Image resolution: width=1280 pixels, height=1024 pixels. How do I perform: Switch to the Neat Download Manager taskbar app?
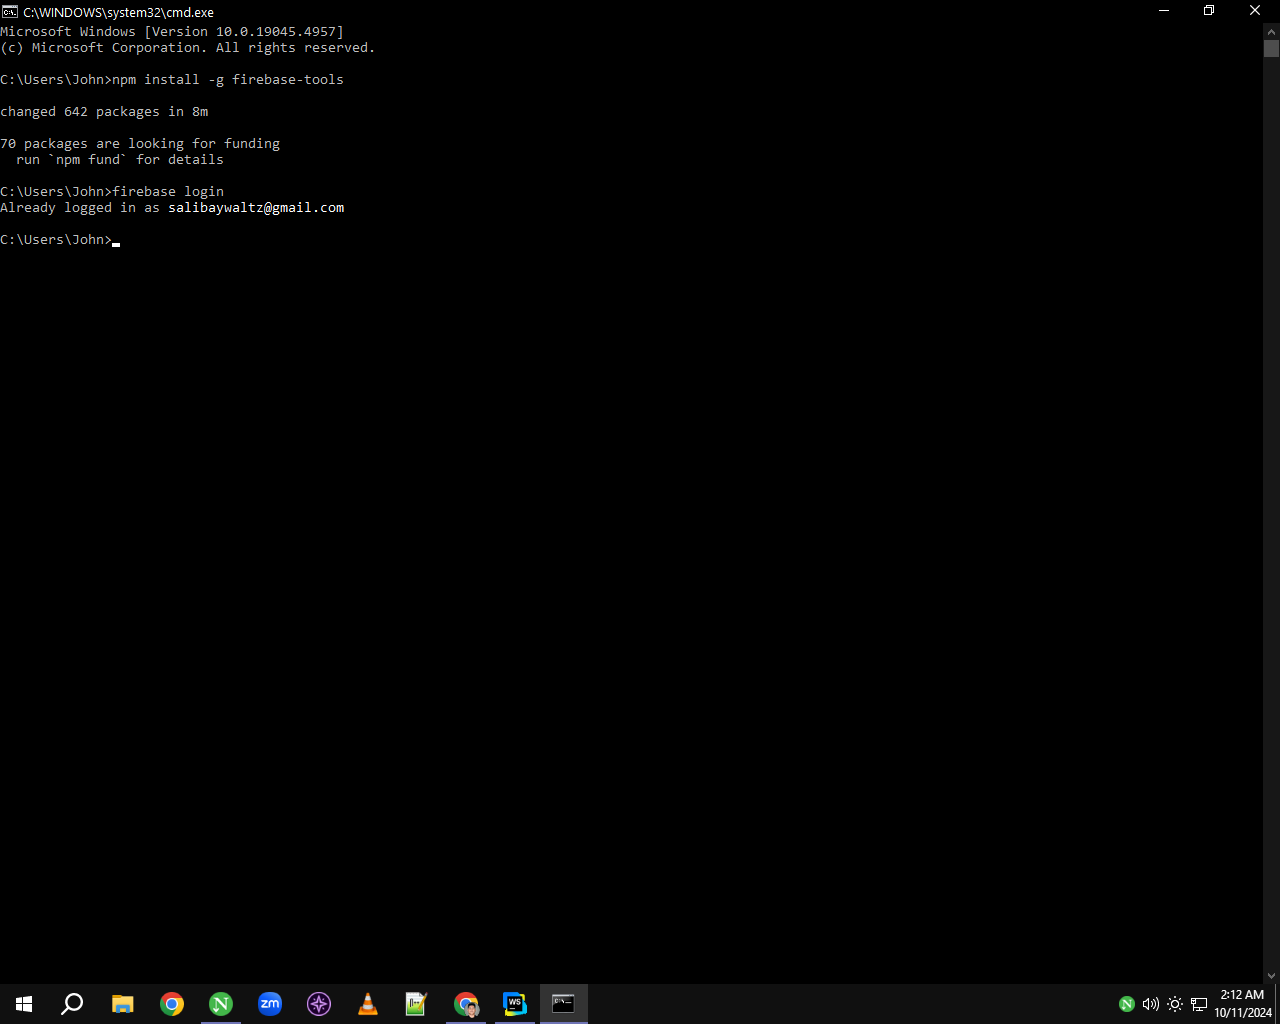click(221, 1004)
